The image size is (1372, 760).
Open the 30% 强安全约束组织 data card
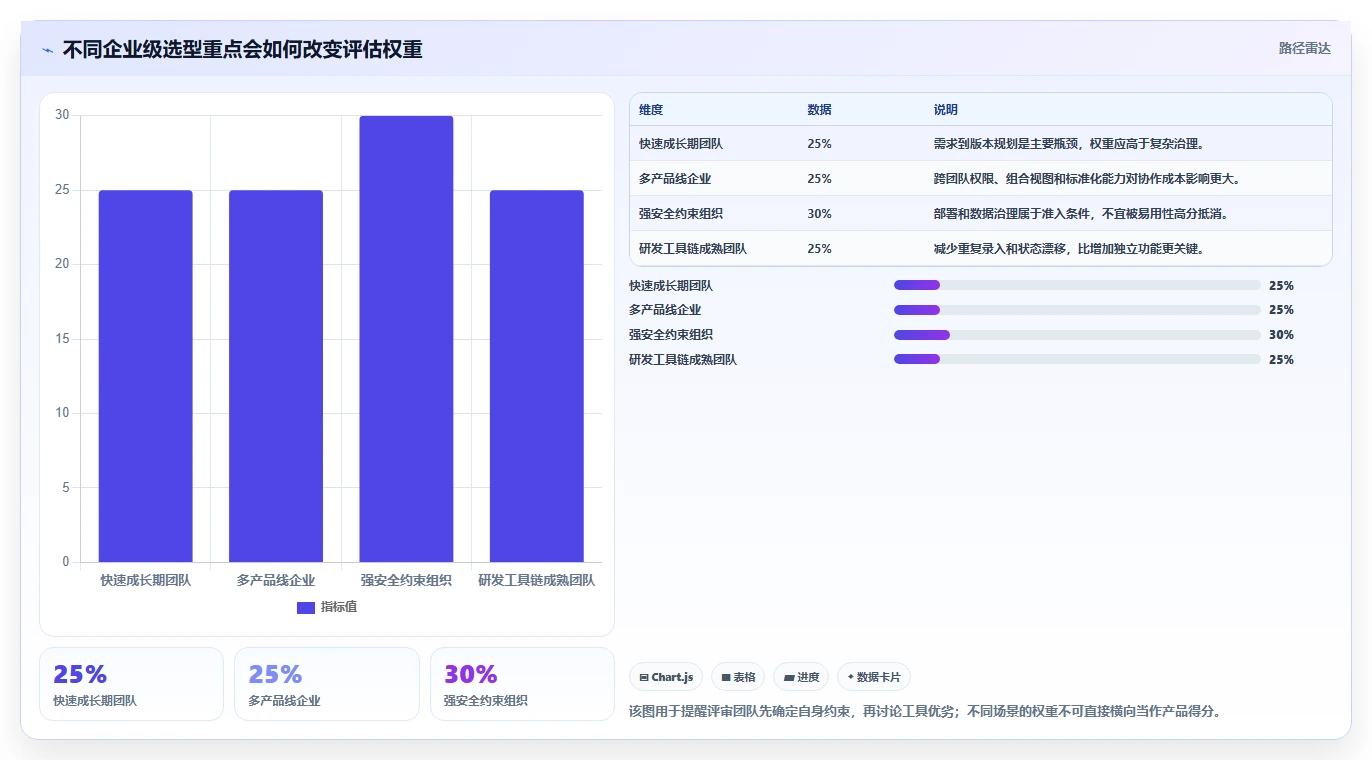pos(522,684)
